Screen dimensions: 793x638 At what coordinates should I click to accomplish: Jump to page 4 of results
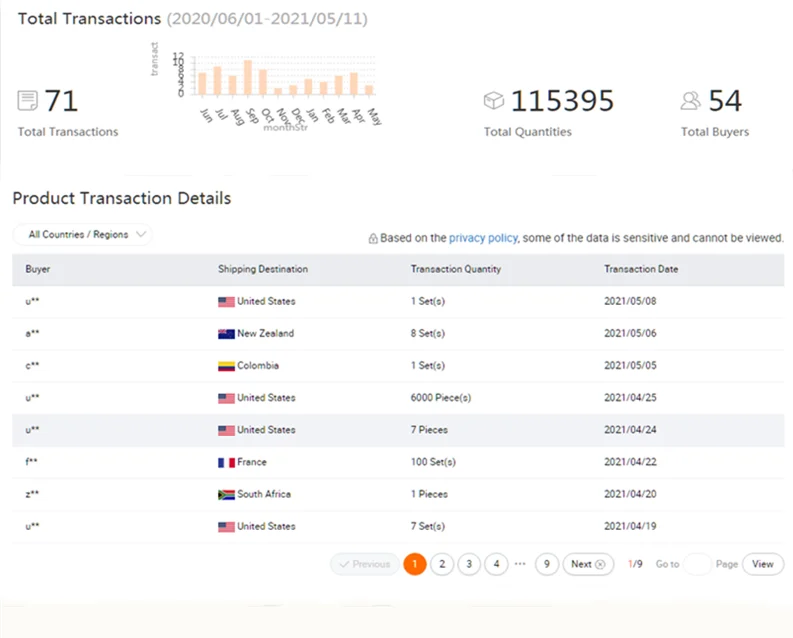click(496, 564)
